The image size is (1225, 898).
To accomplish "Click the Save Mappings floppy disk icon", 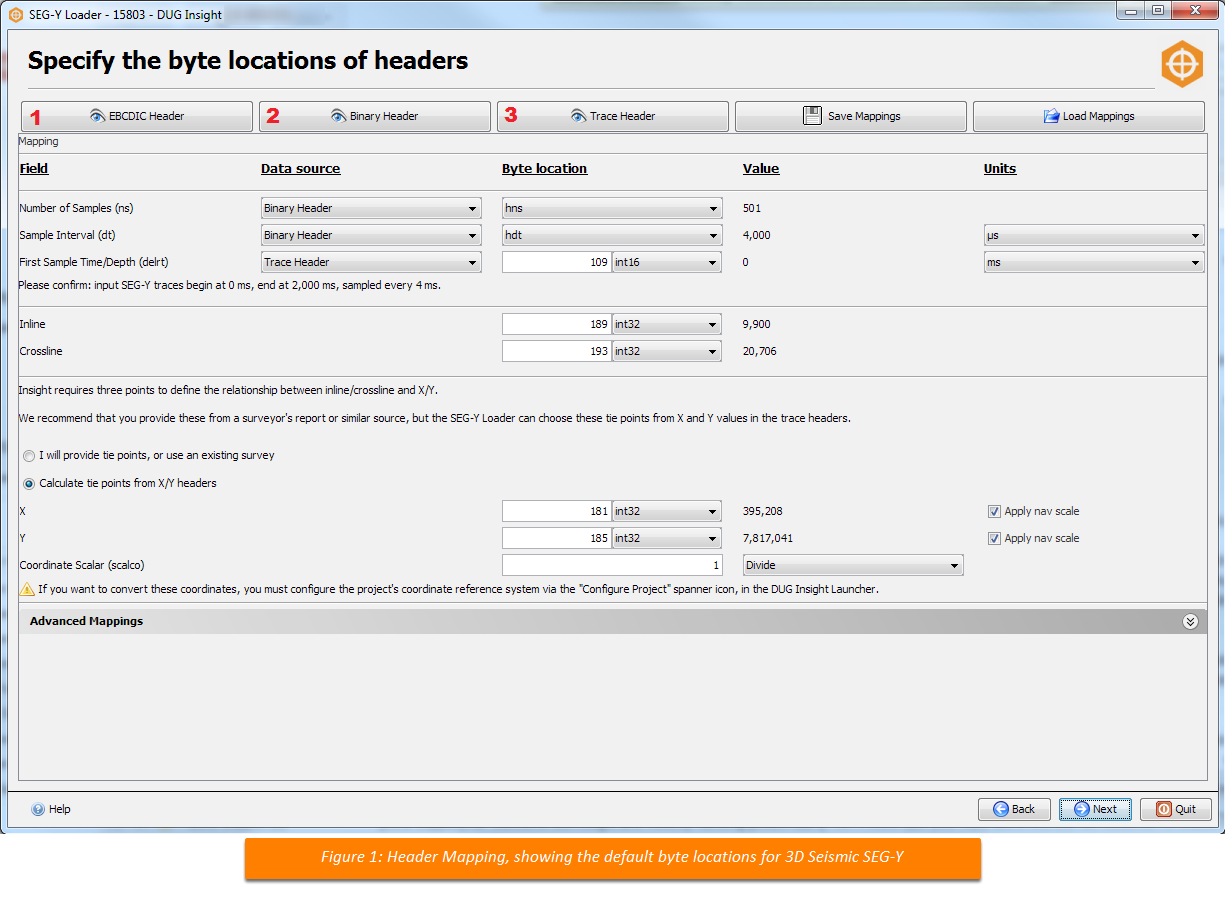I will (x=812, y=116).
